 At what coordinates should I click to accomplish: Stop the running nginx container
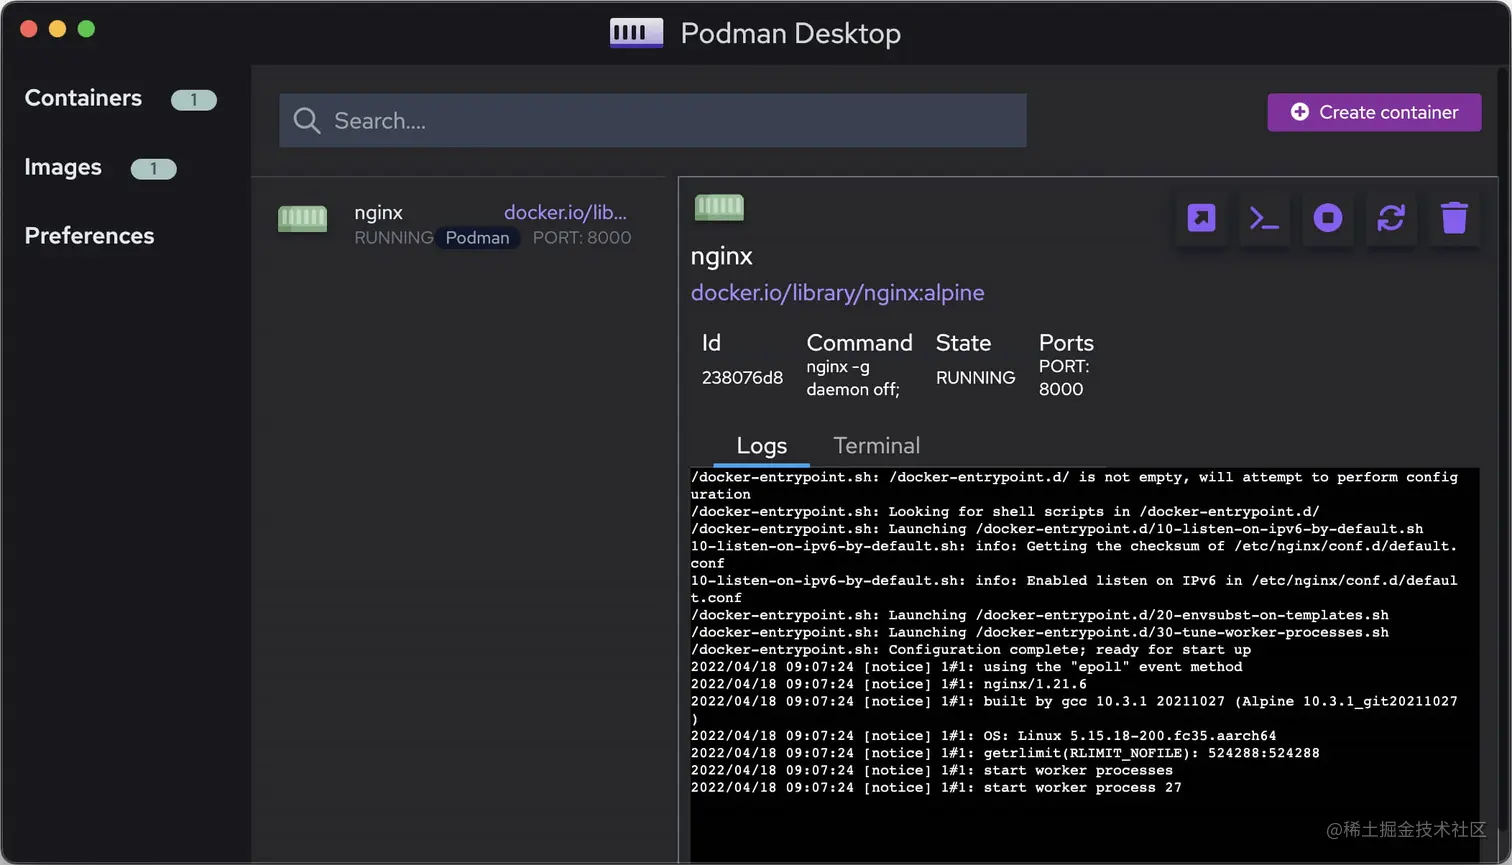coord(1328,218)
